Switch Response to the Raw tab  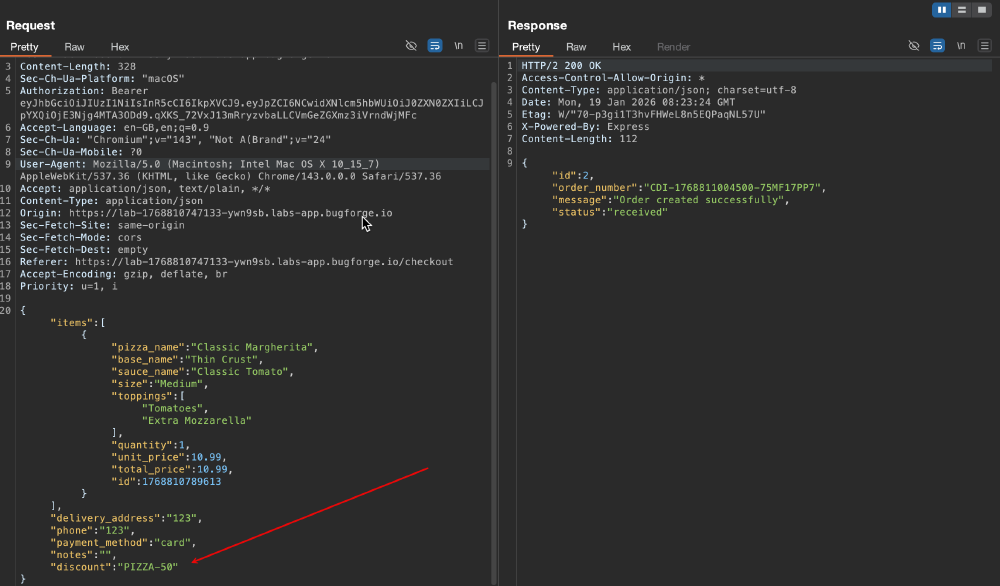click(576, 47)
